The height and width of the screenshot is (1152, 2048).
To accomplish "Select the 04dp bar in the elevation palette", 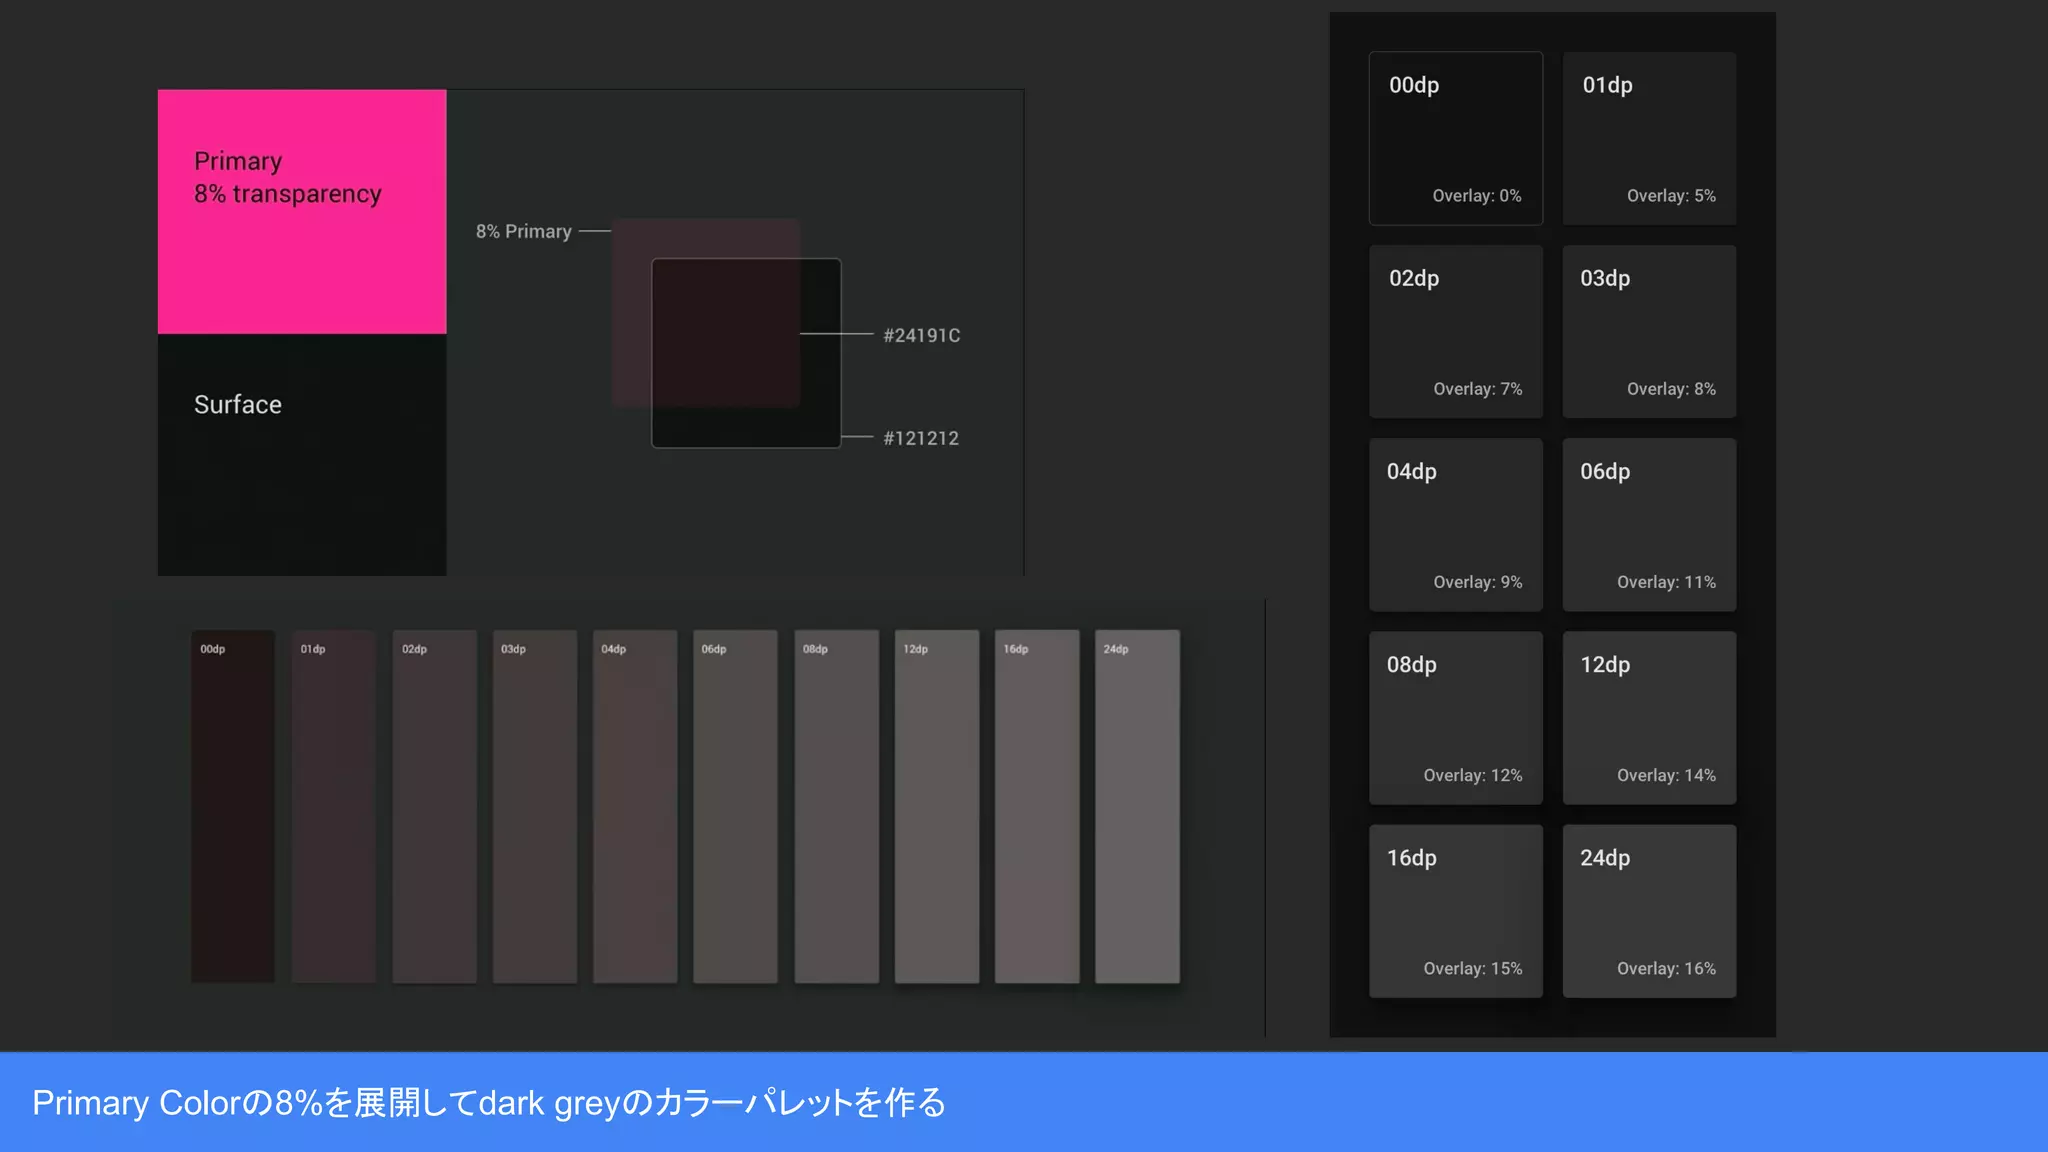I will [635, 806].
